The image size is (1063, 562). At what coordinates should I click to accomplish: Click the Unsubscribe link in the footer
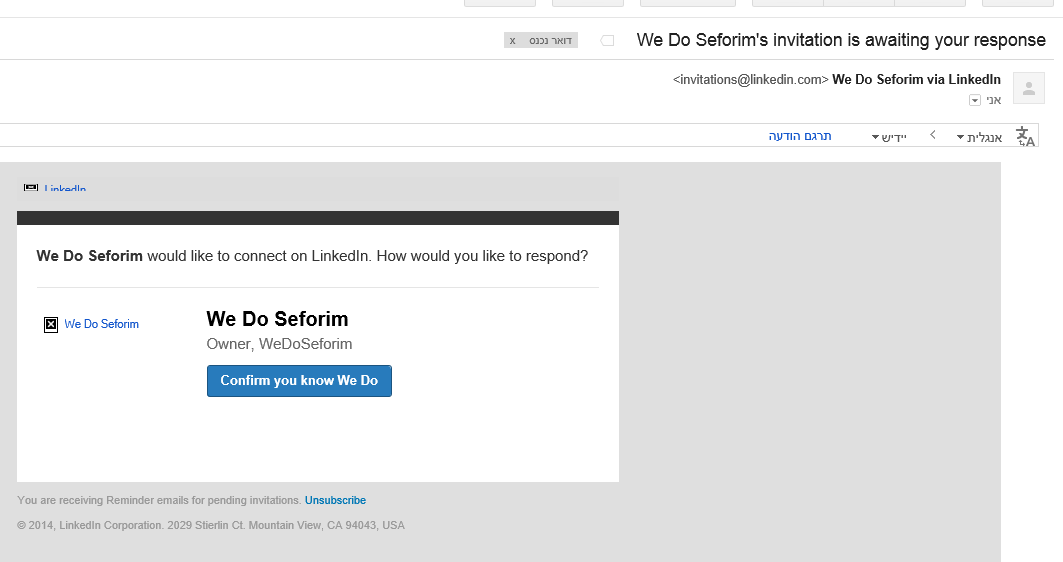335,500
